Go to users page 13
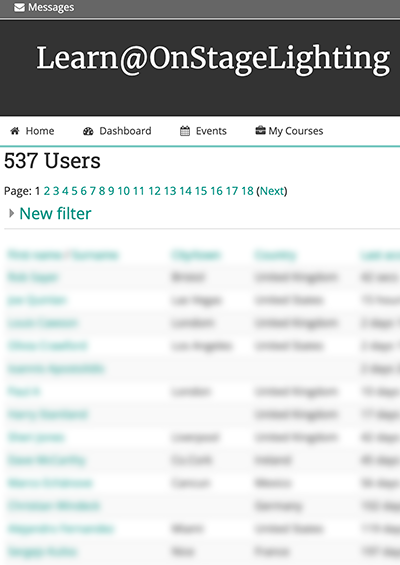Image resolution: width=400 pixels, height=565 pixels. (170, 191)
